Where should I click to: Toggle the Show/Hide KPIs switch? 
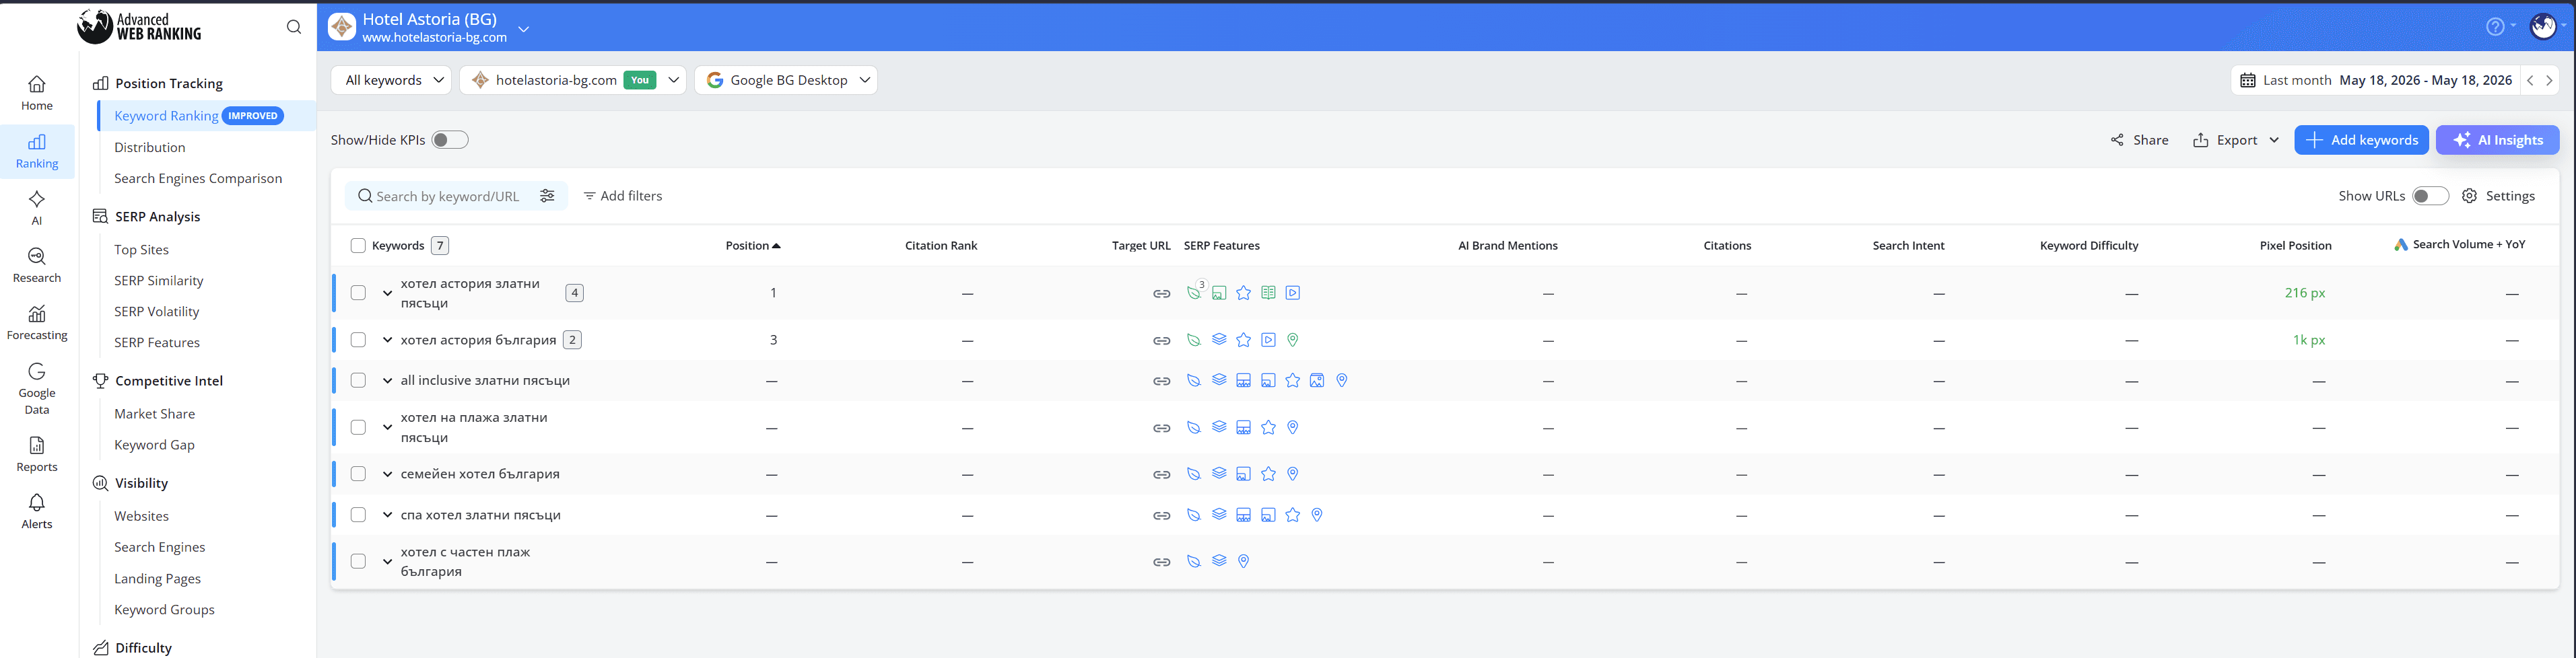[450, 140]
